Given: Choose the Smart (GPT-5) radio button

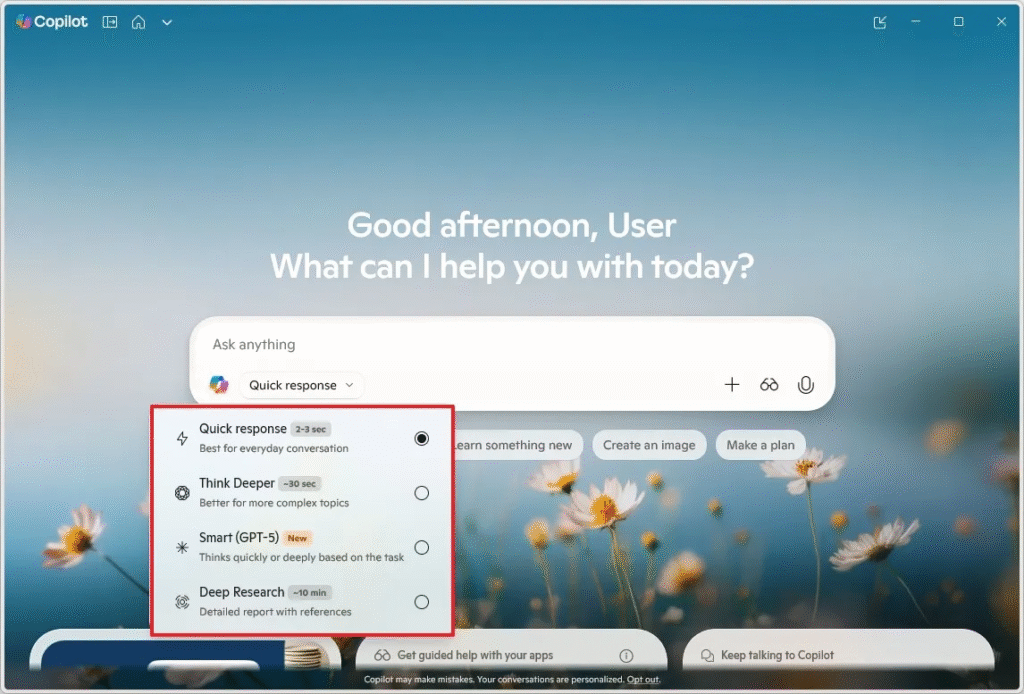Looking at the screenshot, I should (421, 547).
